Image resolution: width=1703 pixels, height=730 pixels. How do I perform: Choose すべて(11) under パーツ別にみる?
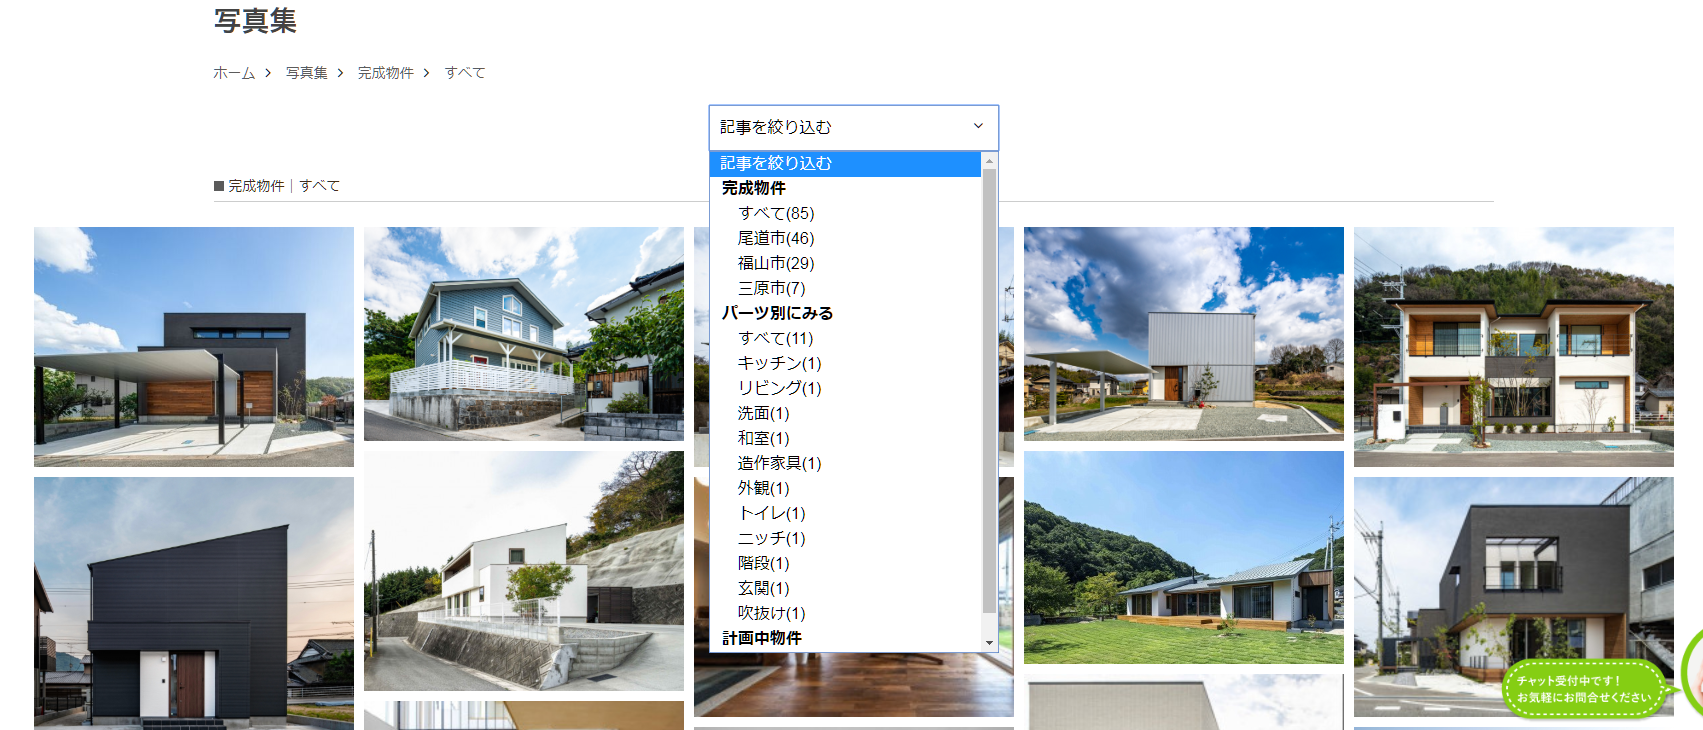click(x=846, y=338)
